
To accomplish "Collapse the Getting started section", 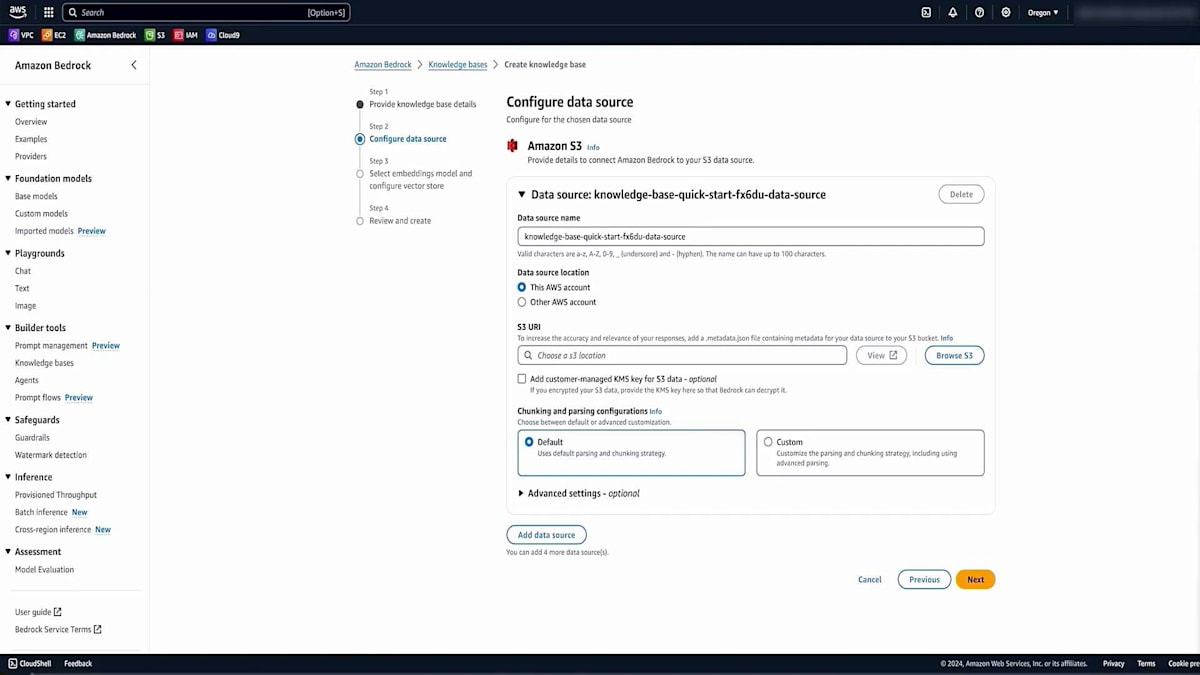I will pos(8,104).
